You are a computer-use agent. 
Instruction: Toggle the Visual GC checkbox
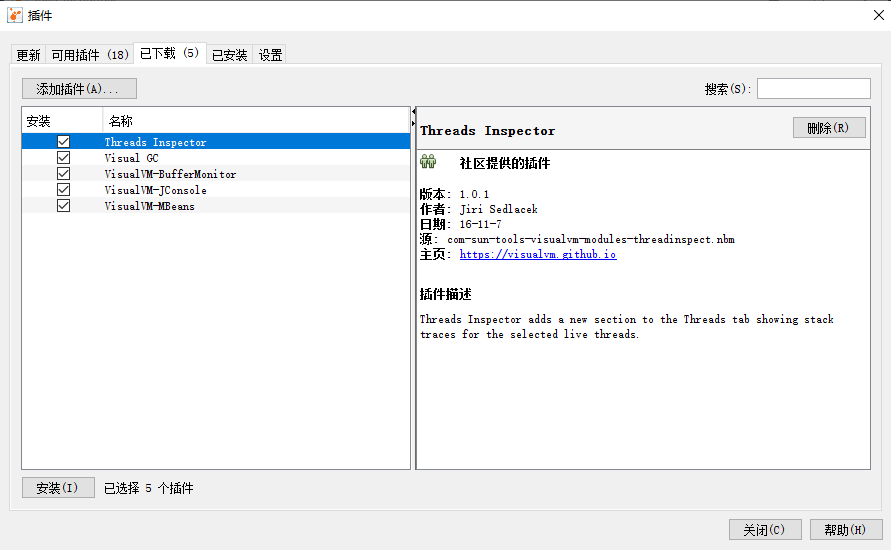click(64, 158)
